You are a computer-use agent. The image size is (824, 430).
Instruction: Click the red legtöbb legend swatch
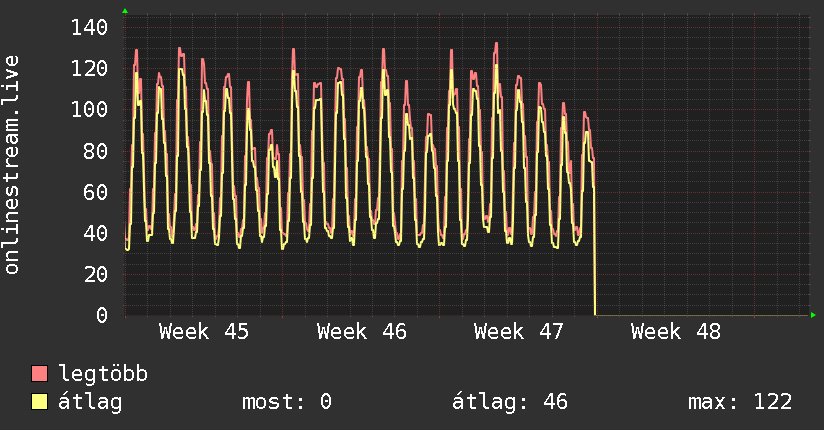(39, 373)
